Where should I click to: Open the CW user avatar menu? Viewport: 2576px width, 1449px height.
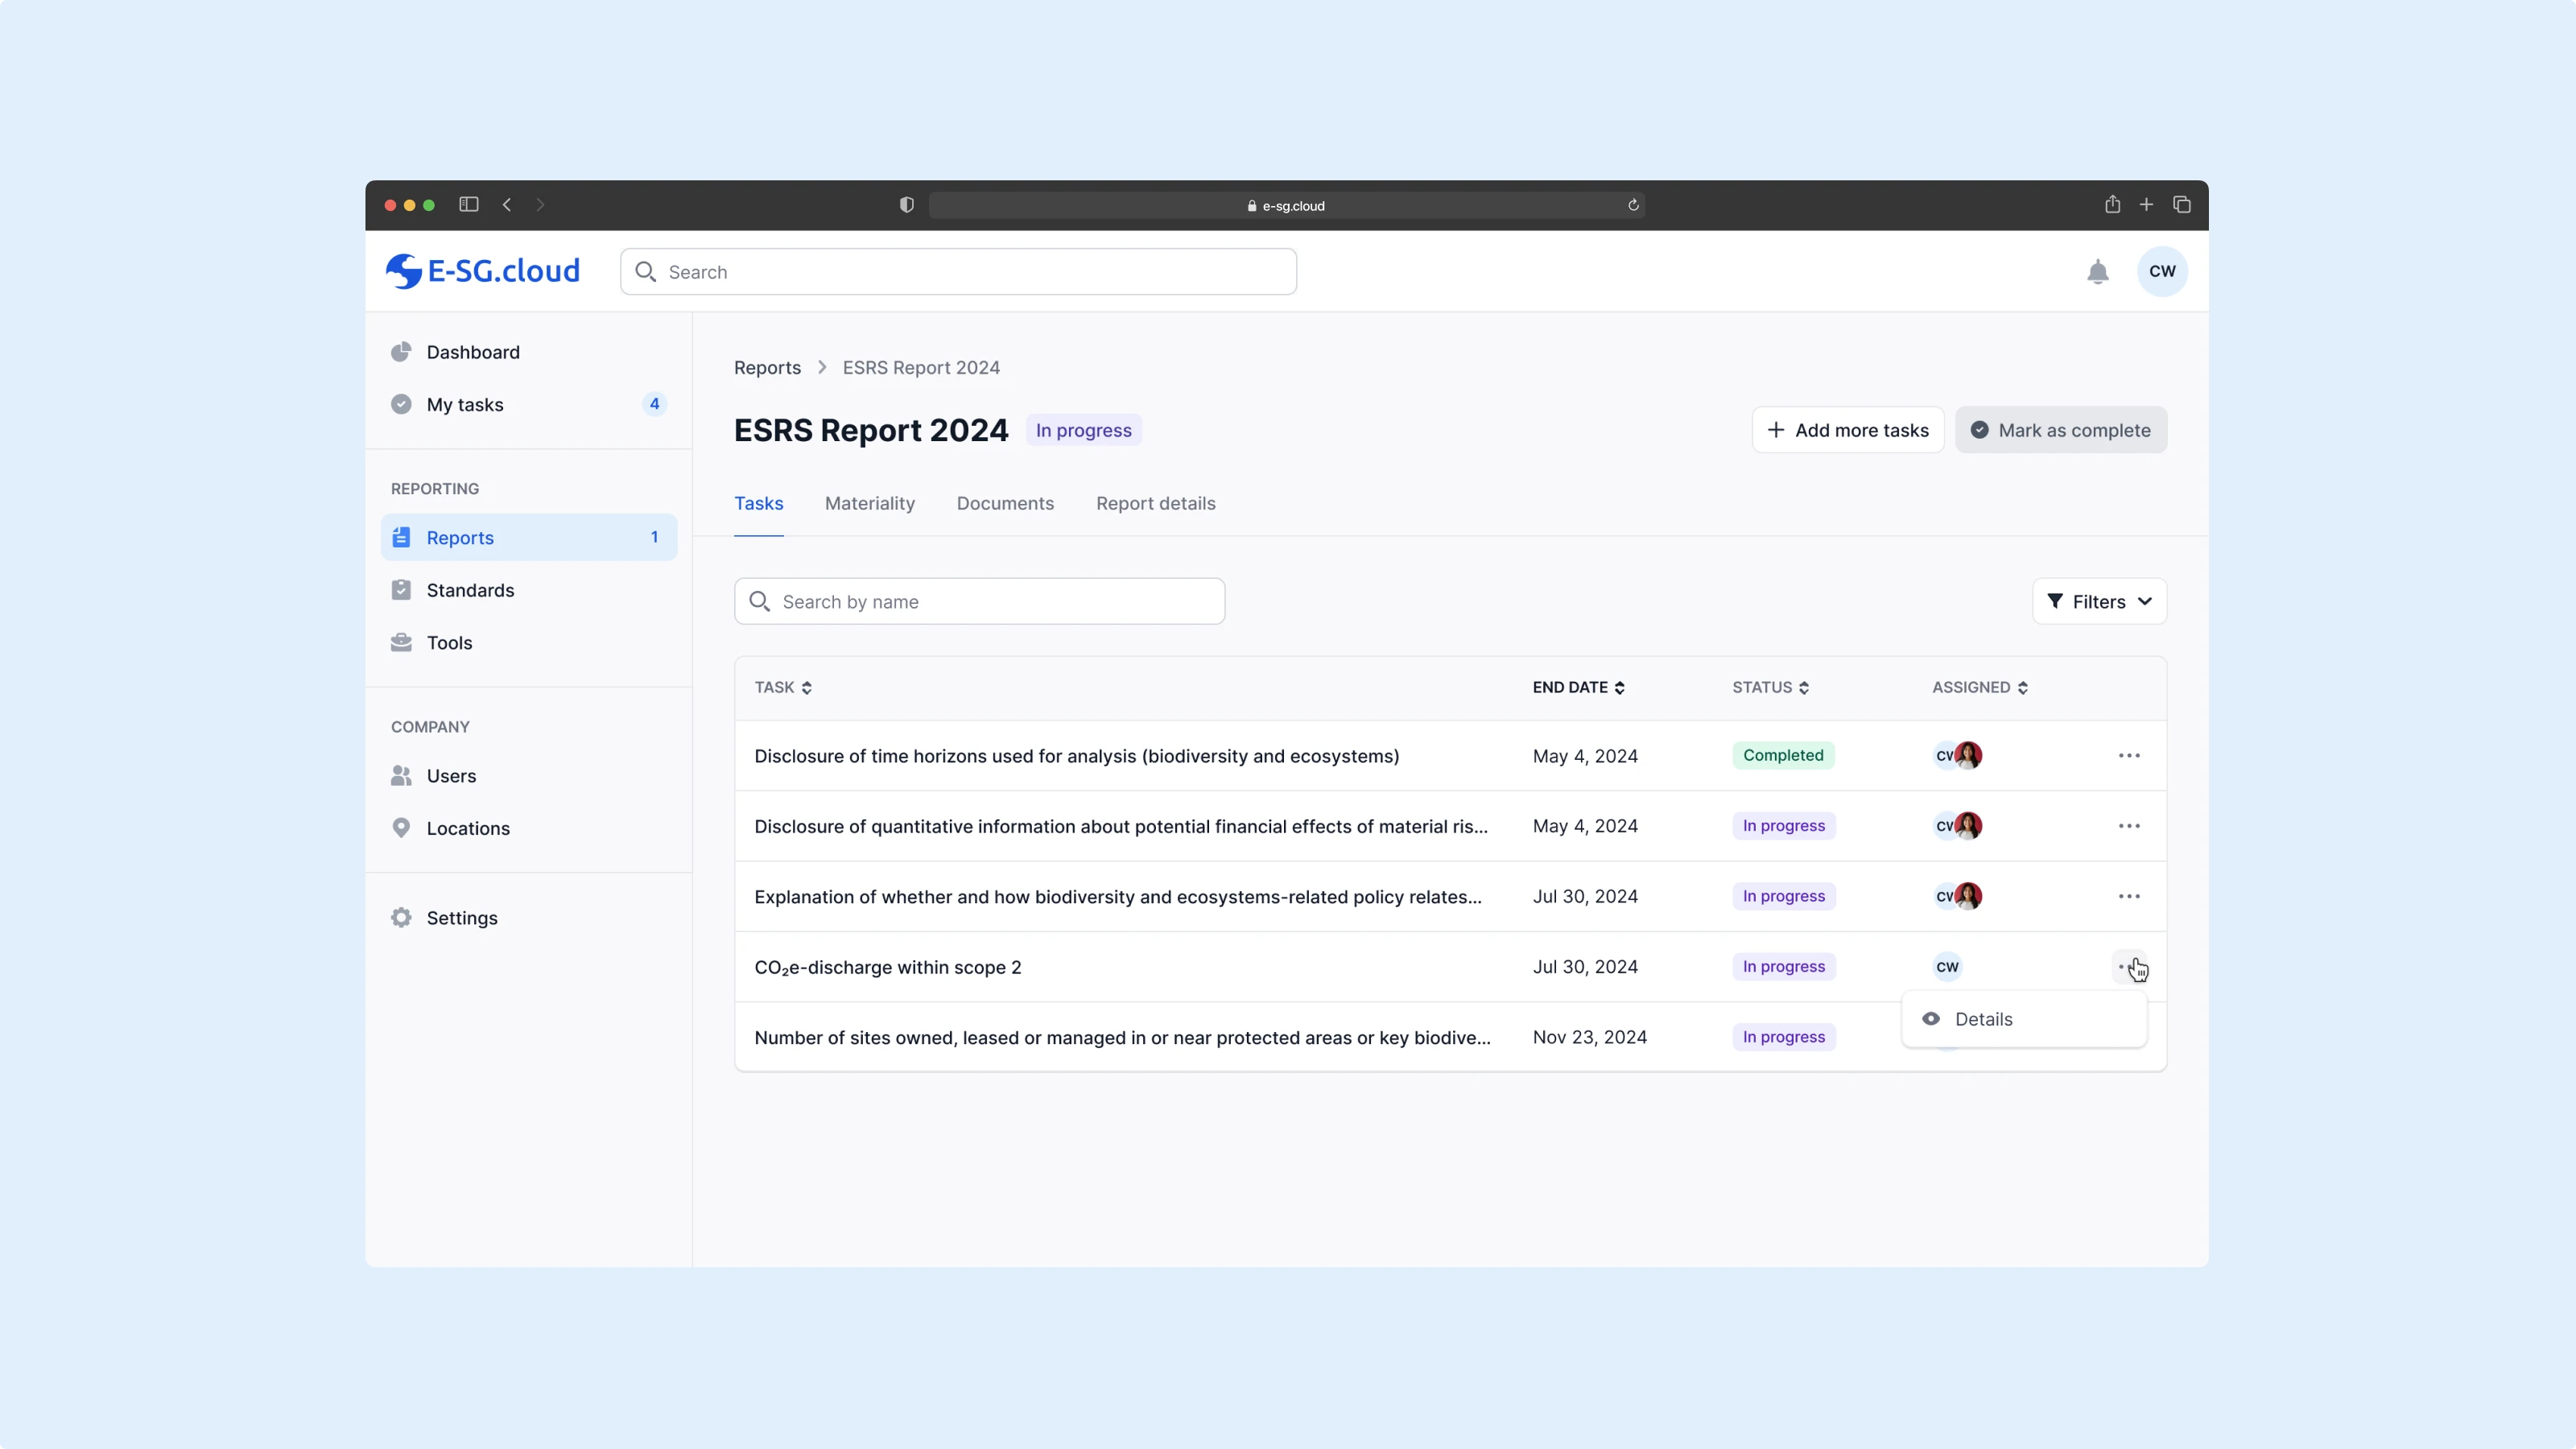(x=2161, y=271)
